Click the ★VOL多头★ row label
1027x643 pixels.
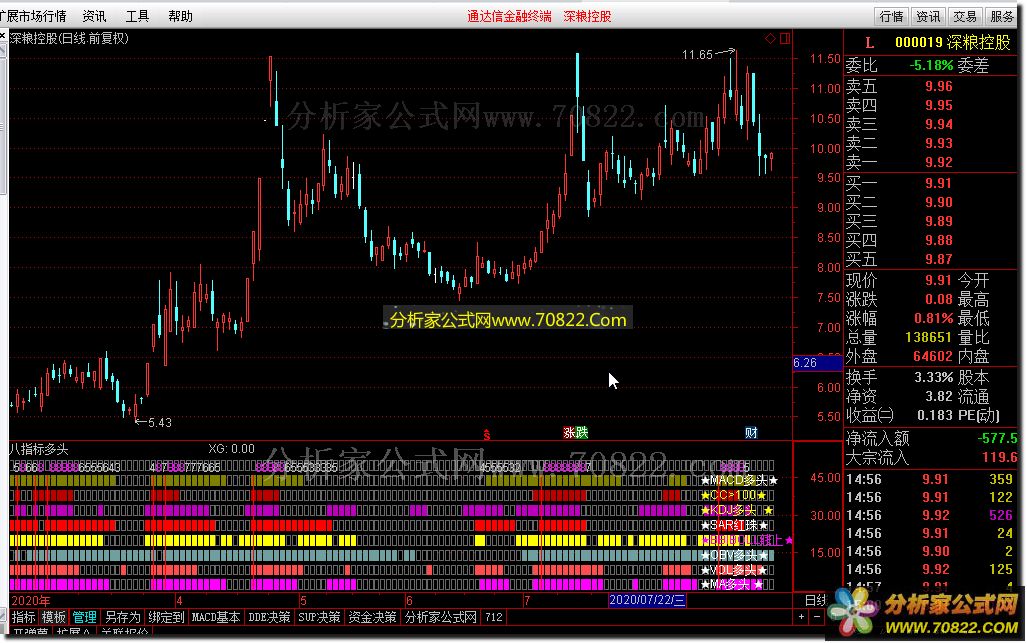pos(734,570)
